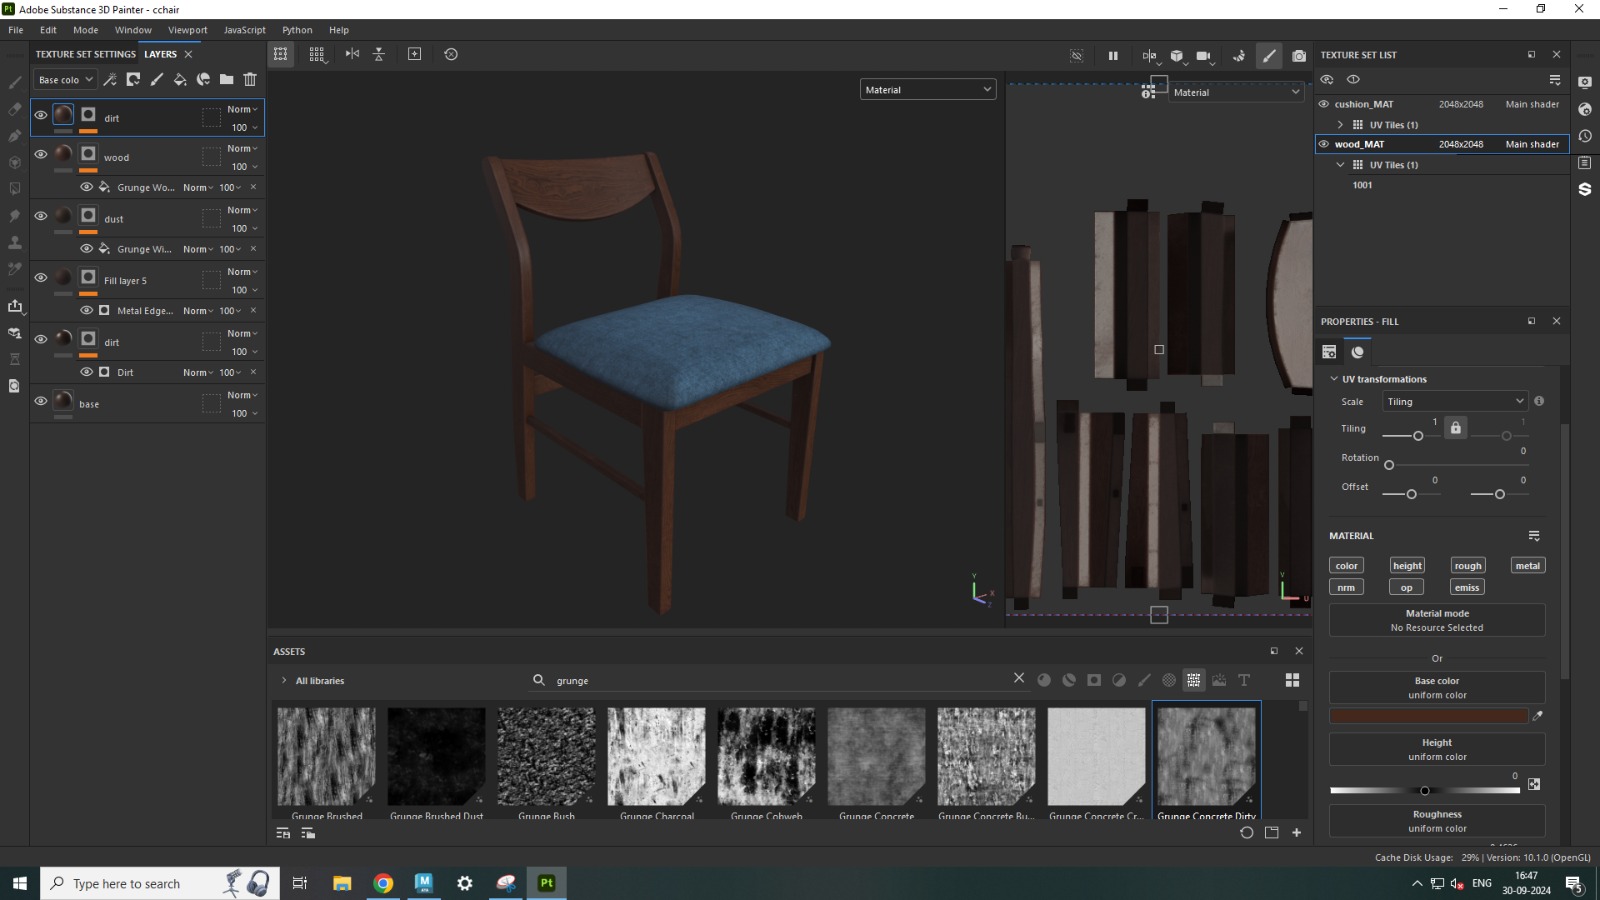Click the brown Base color swatch
Image resolution: width=1600 pixels, height=900 pixels.
[1428, 716]
